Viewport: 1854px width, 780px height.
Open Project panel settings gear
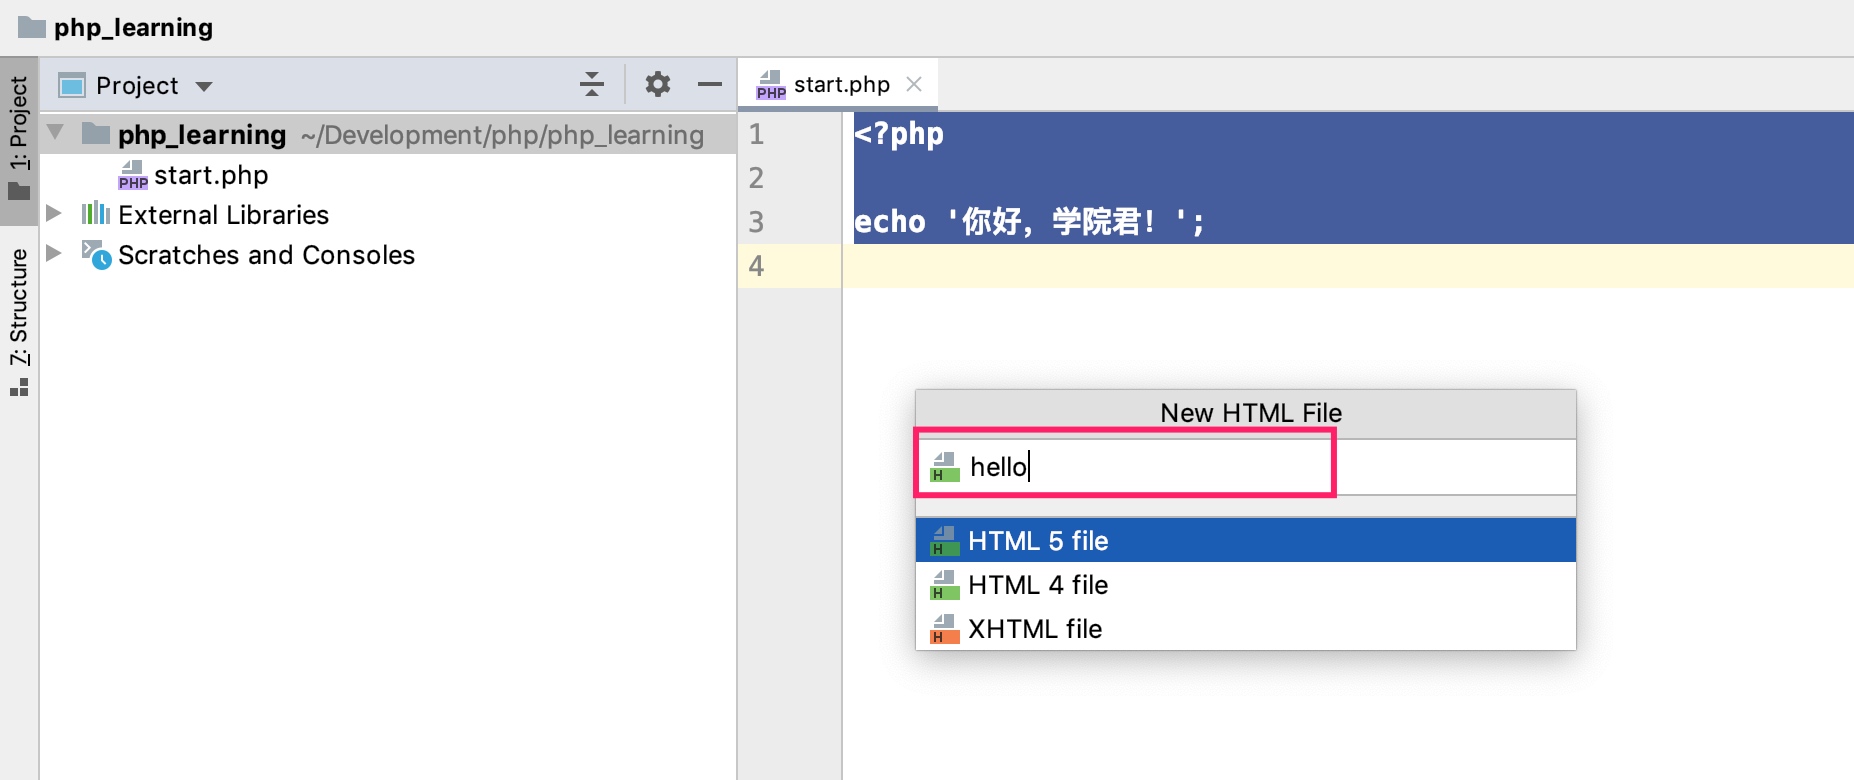click(x=657, y=84)
